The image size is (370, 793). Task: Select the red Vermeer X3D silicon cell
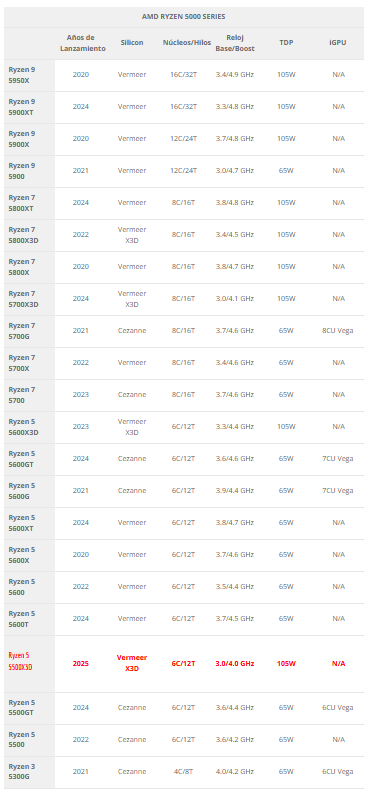tap(132, 663)
